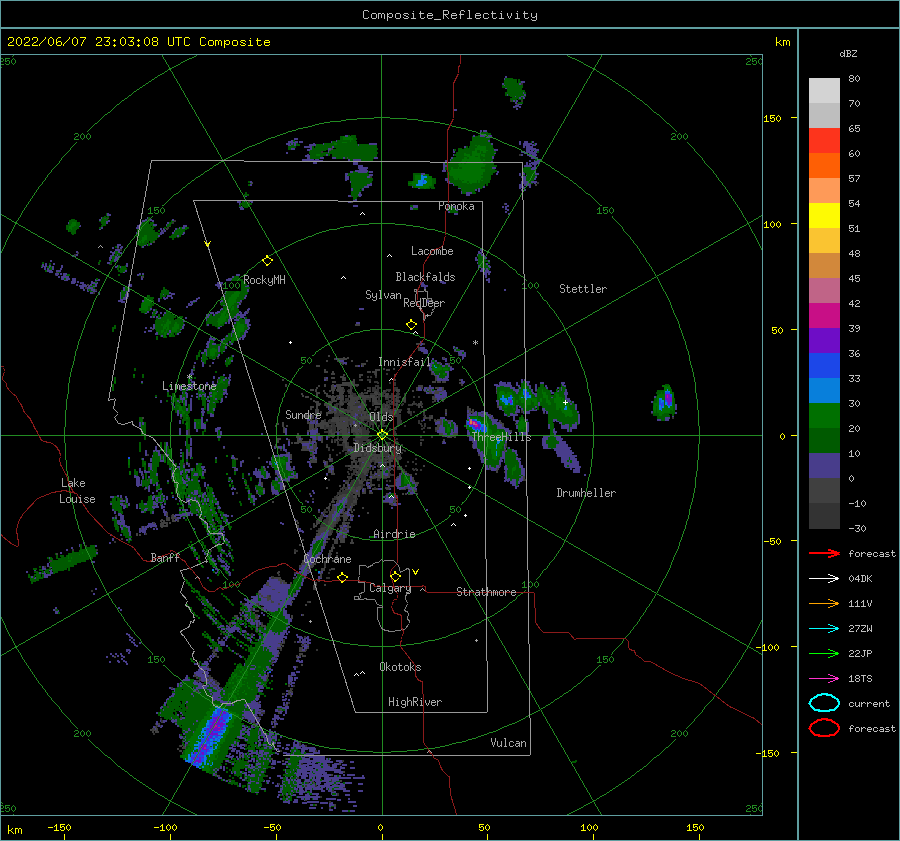The width and height of the screenshot is (900, 841).
Task: Click the magenta 18TS arrow legend icon
Action: click(824, 679)
